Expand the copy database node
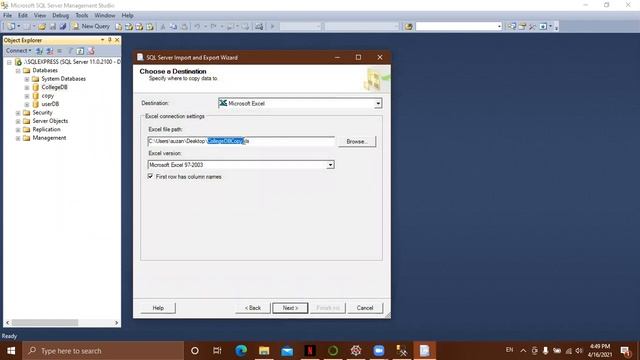This screenshot has height=360, width=640. click(x=27, y=96)
